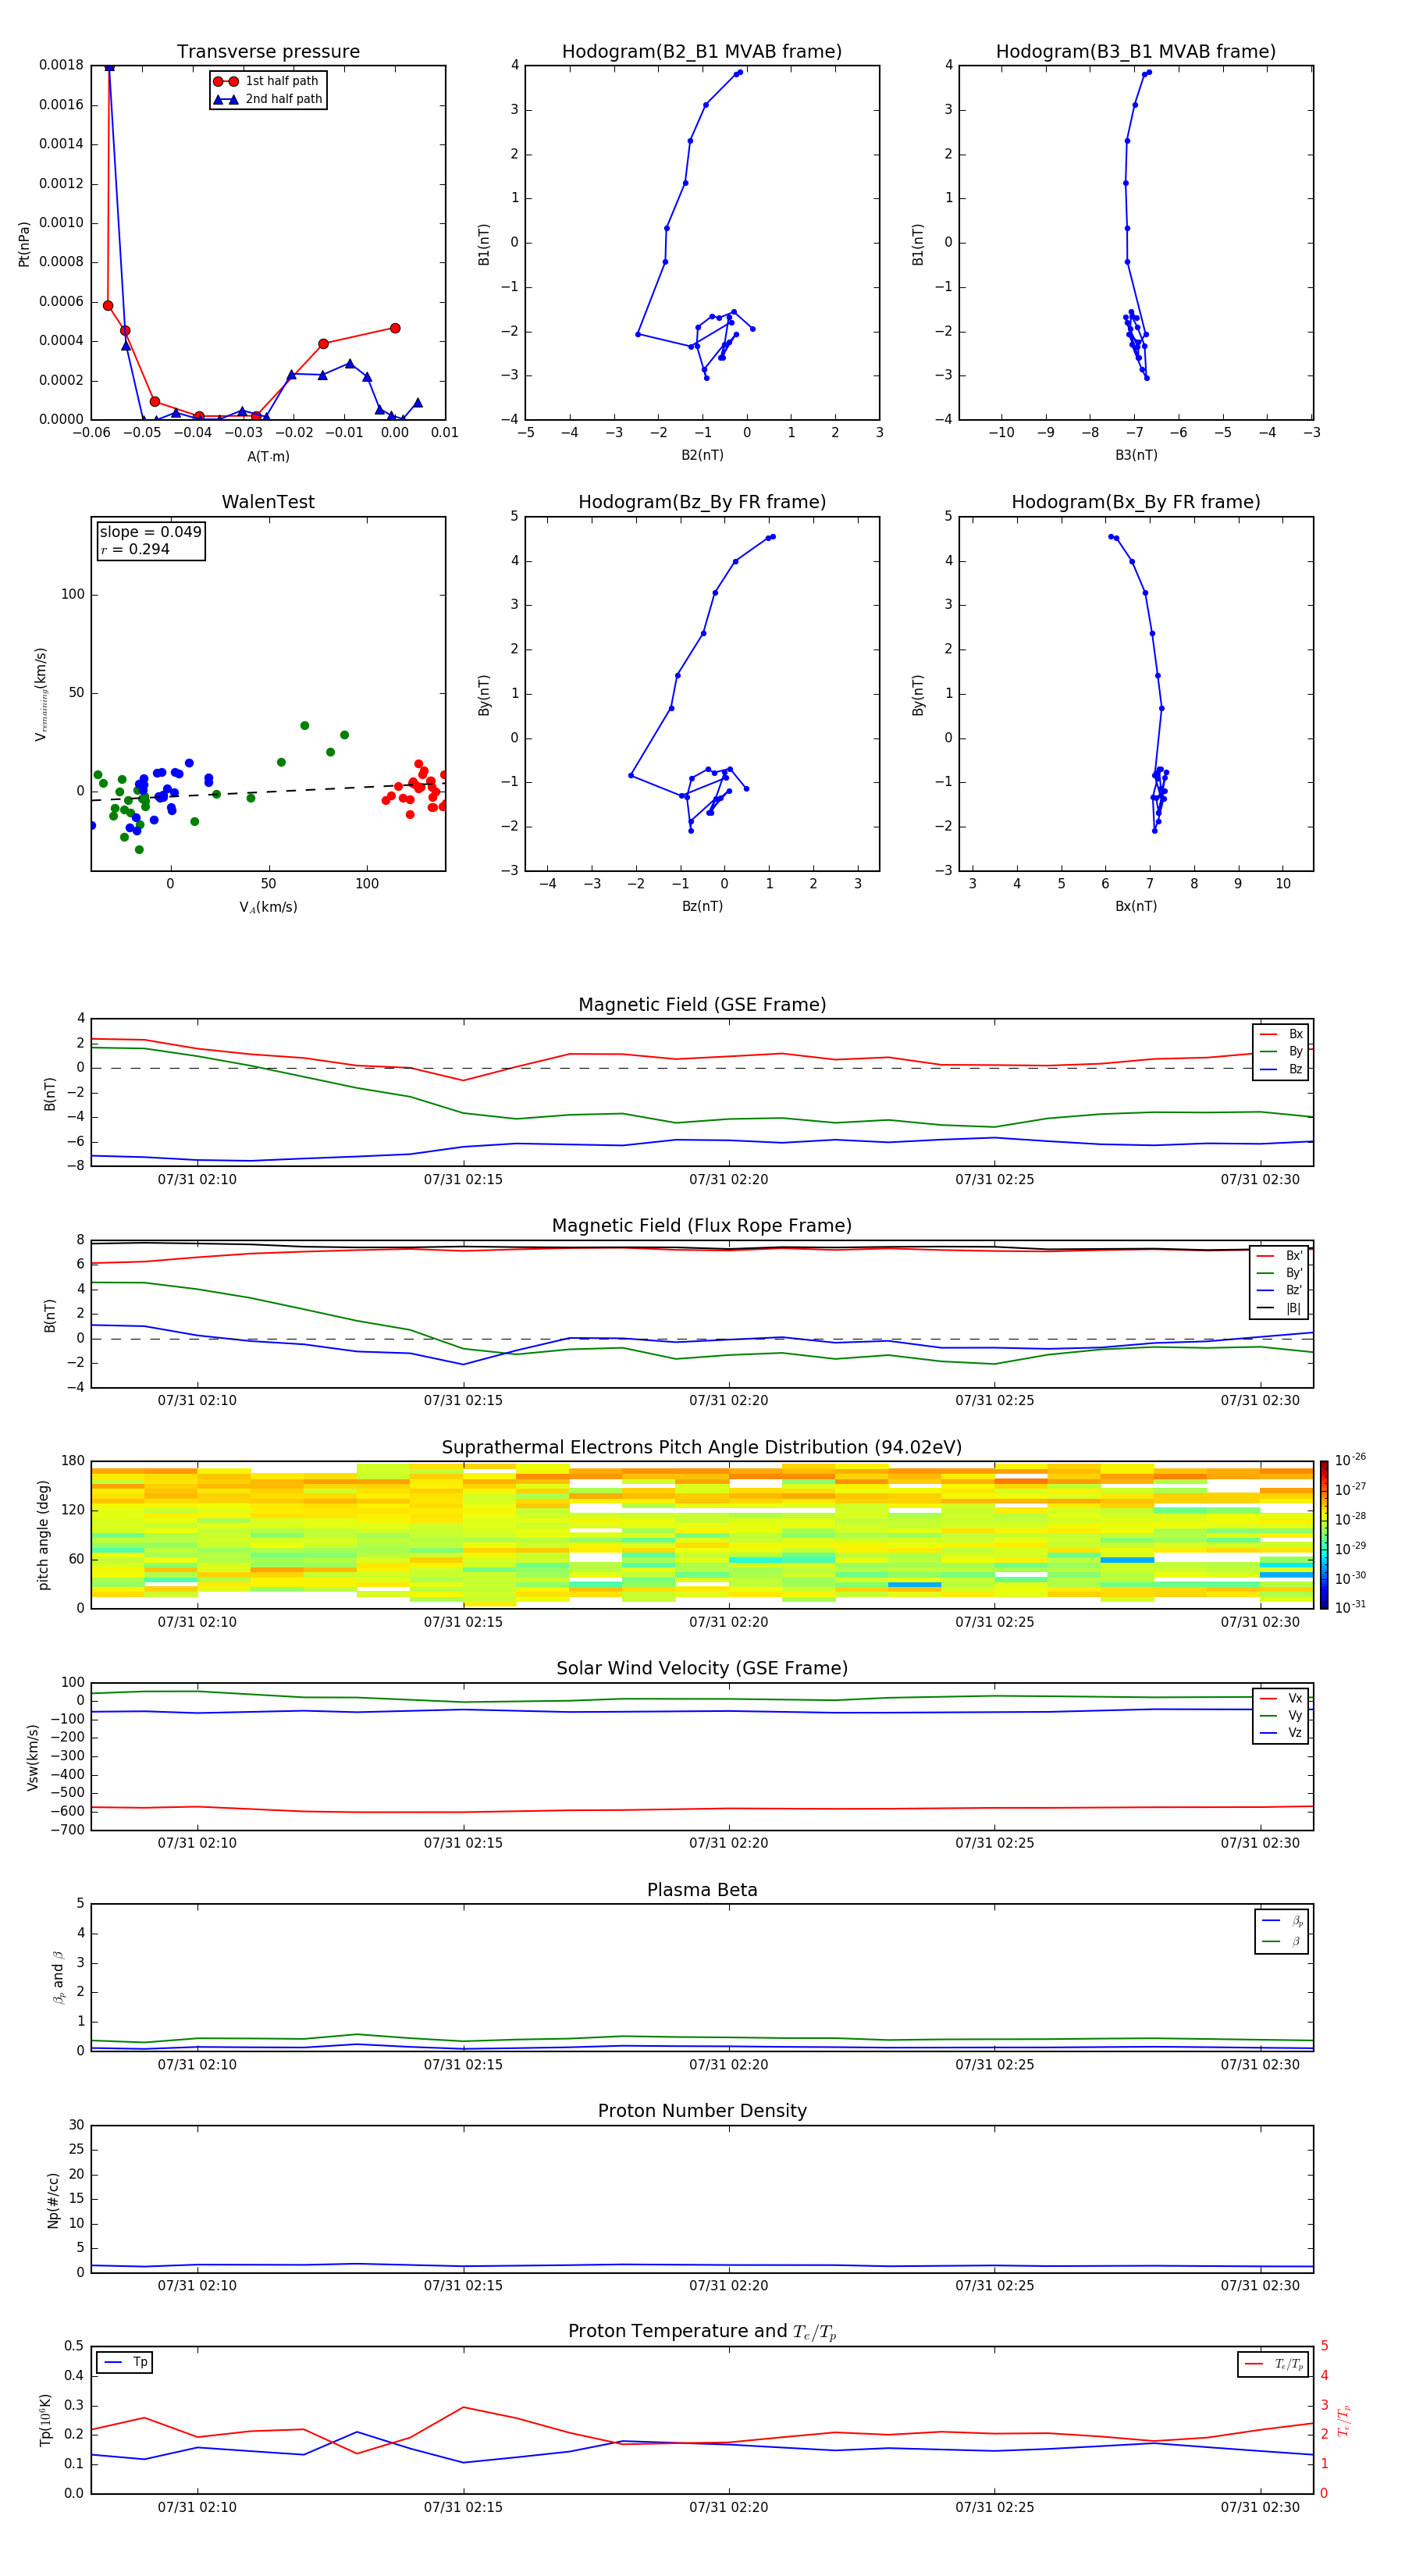Viewport: 1405px width, 2576px height.
Task: Click the 'Bz(nT)' axis label
Action: 702,906
